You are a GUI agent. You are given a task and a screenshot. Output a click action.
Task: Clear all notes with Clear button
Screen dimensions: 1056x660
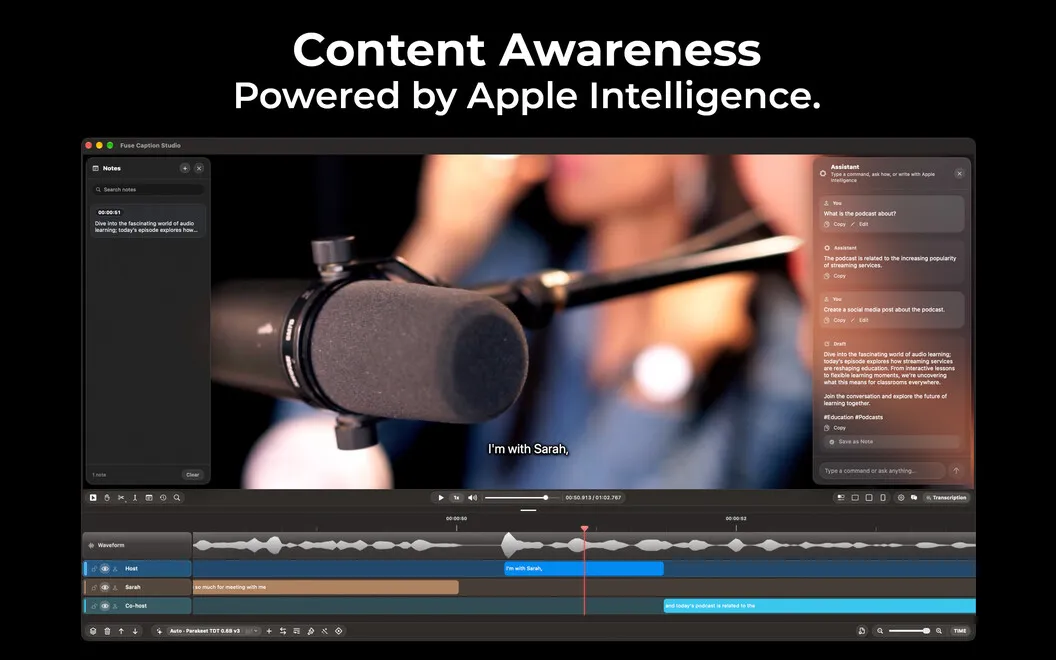tap(193, 475)
